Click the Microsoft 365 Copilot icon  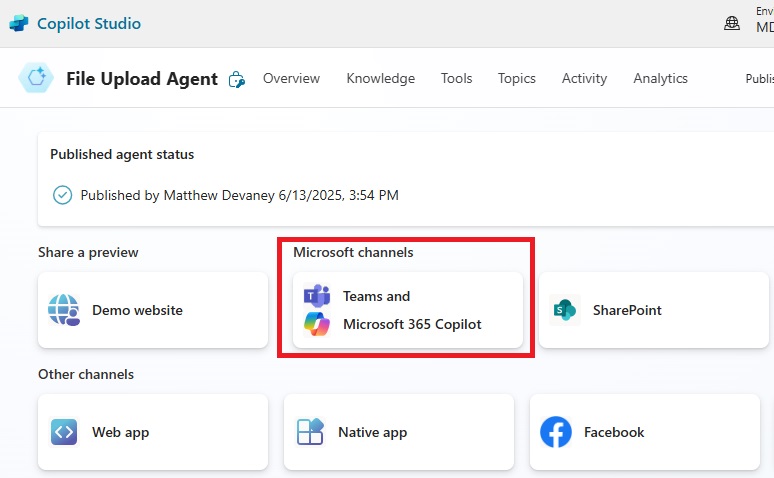316,324
